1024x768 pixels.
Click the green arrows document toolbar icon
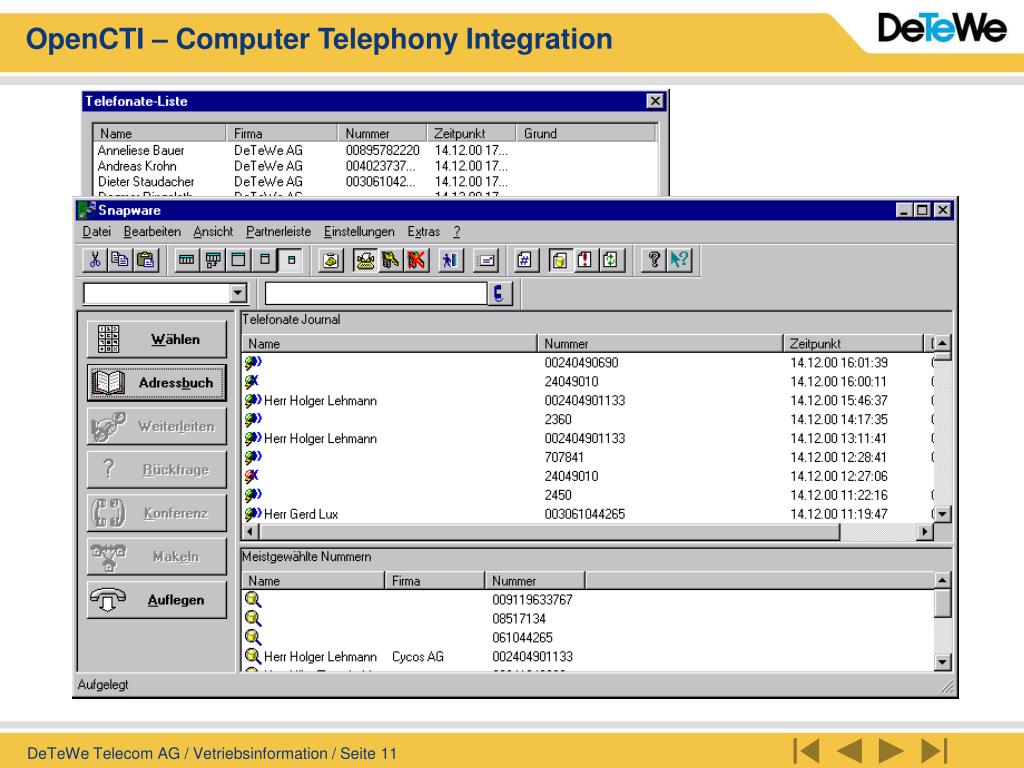click(611, 260)
